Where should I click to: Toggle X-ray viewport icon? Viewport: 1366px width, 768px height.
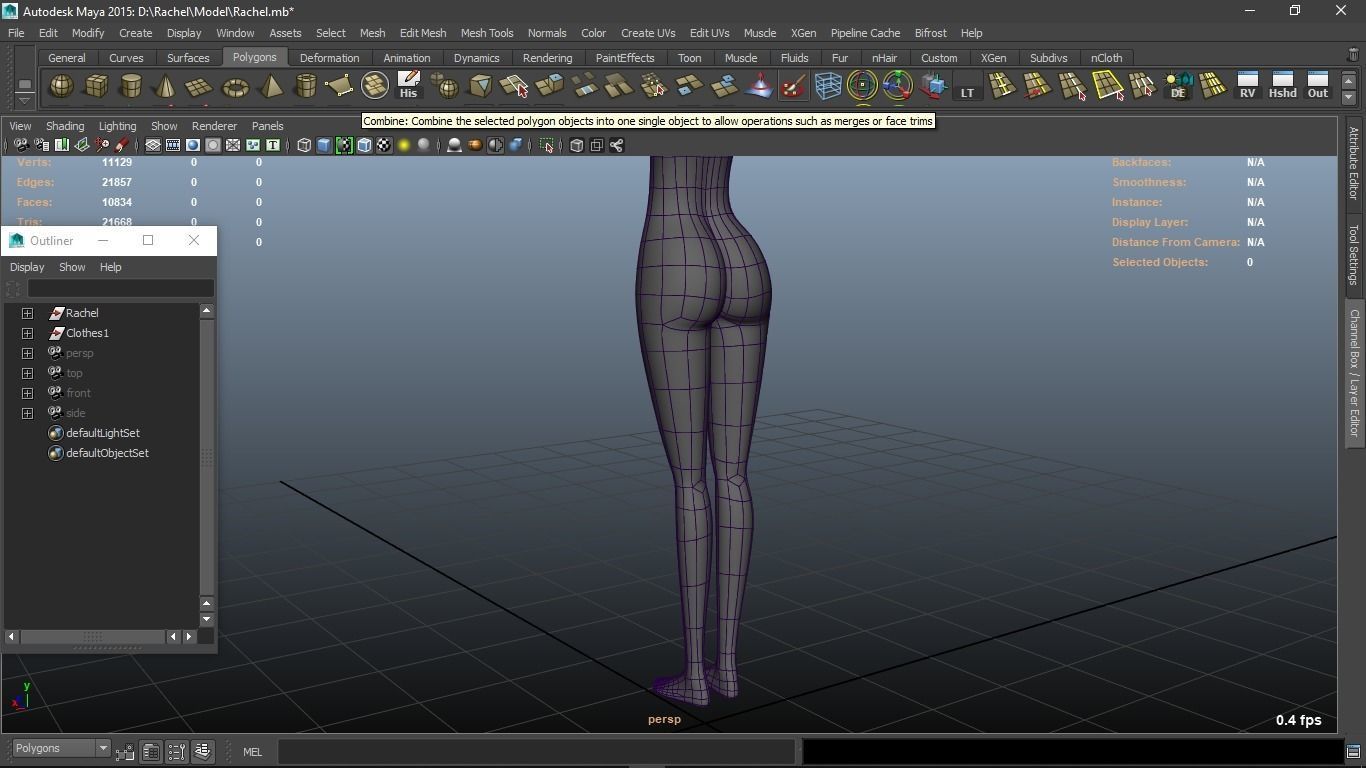pos(577,146)
